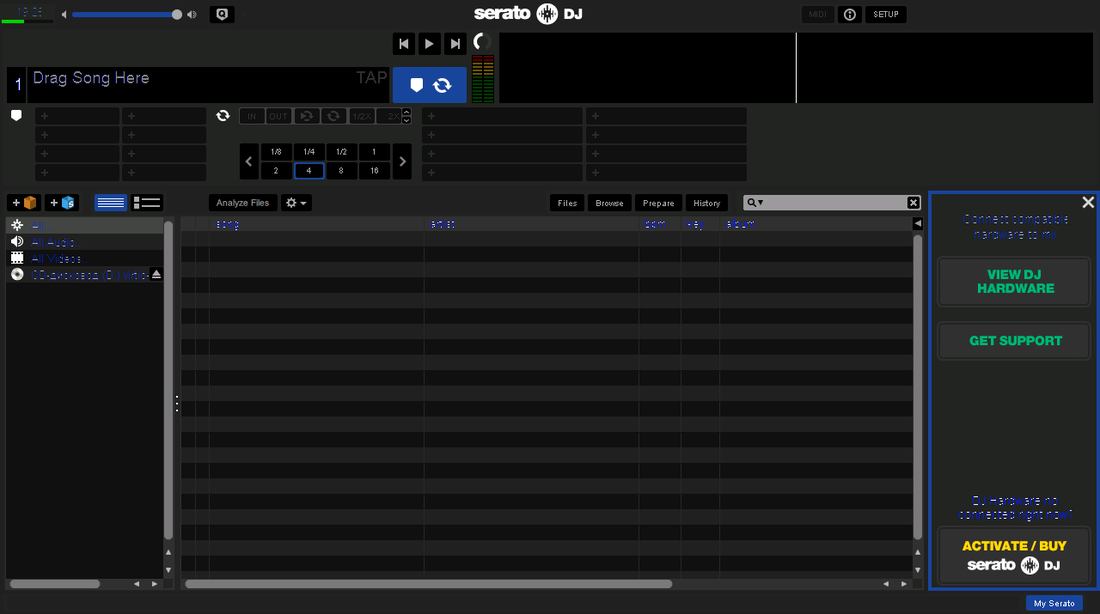The height and width of the screenshot is (614, 1100).
Task: Activate the autoloop 4-beat toggle
Action: click(308, 170)
